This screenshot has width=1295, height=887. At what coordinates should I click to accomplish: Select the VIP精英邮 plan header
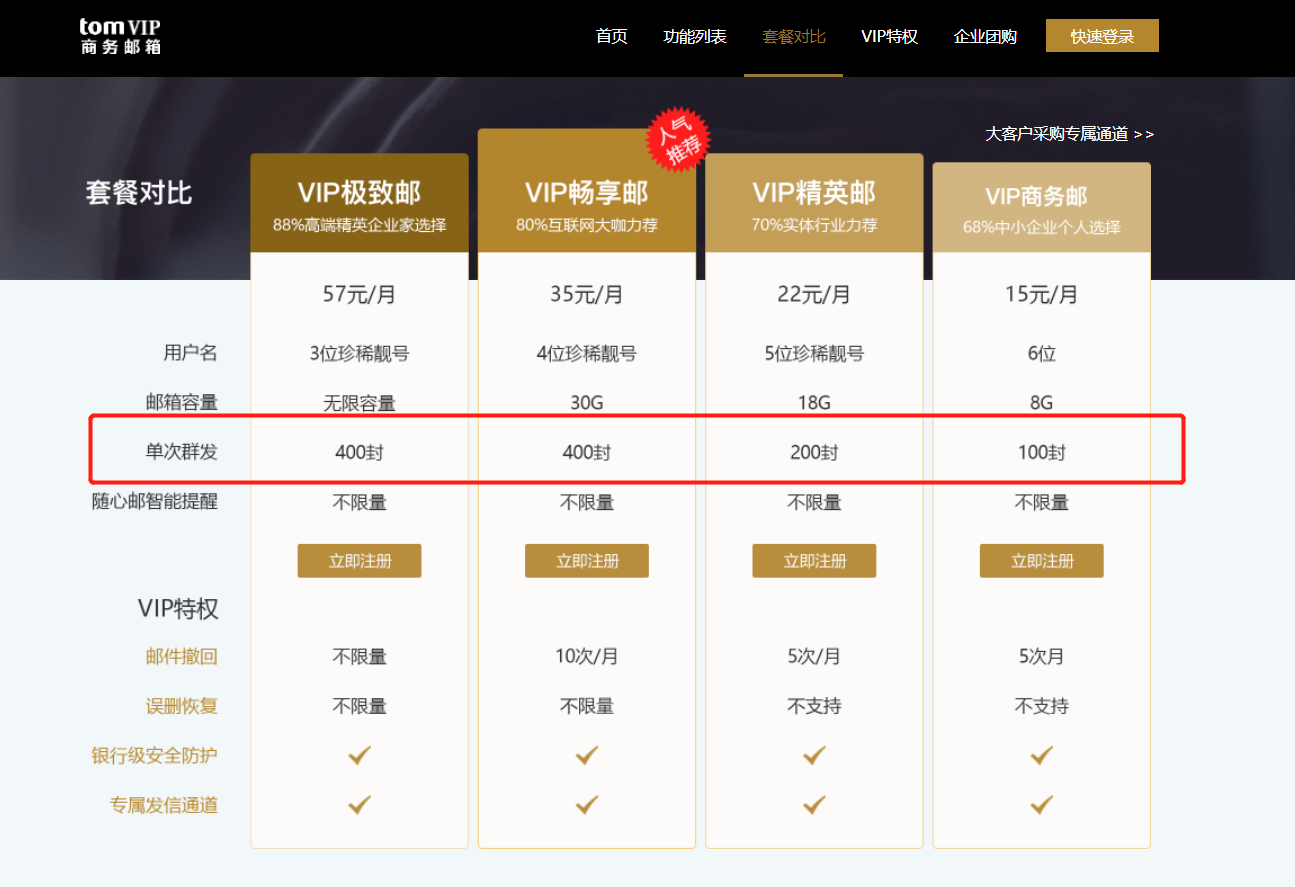814,203
